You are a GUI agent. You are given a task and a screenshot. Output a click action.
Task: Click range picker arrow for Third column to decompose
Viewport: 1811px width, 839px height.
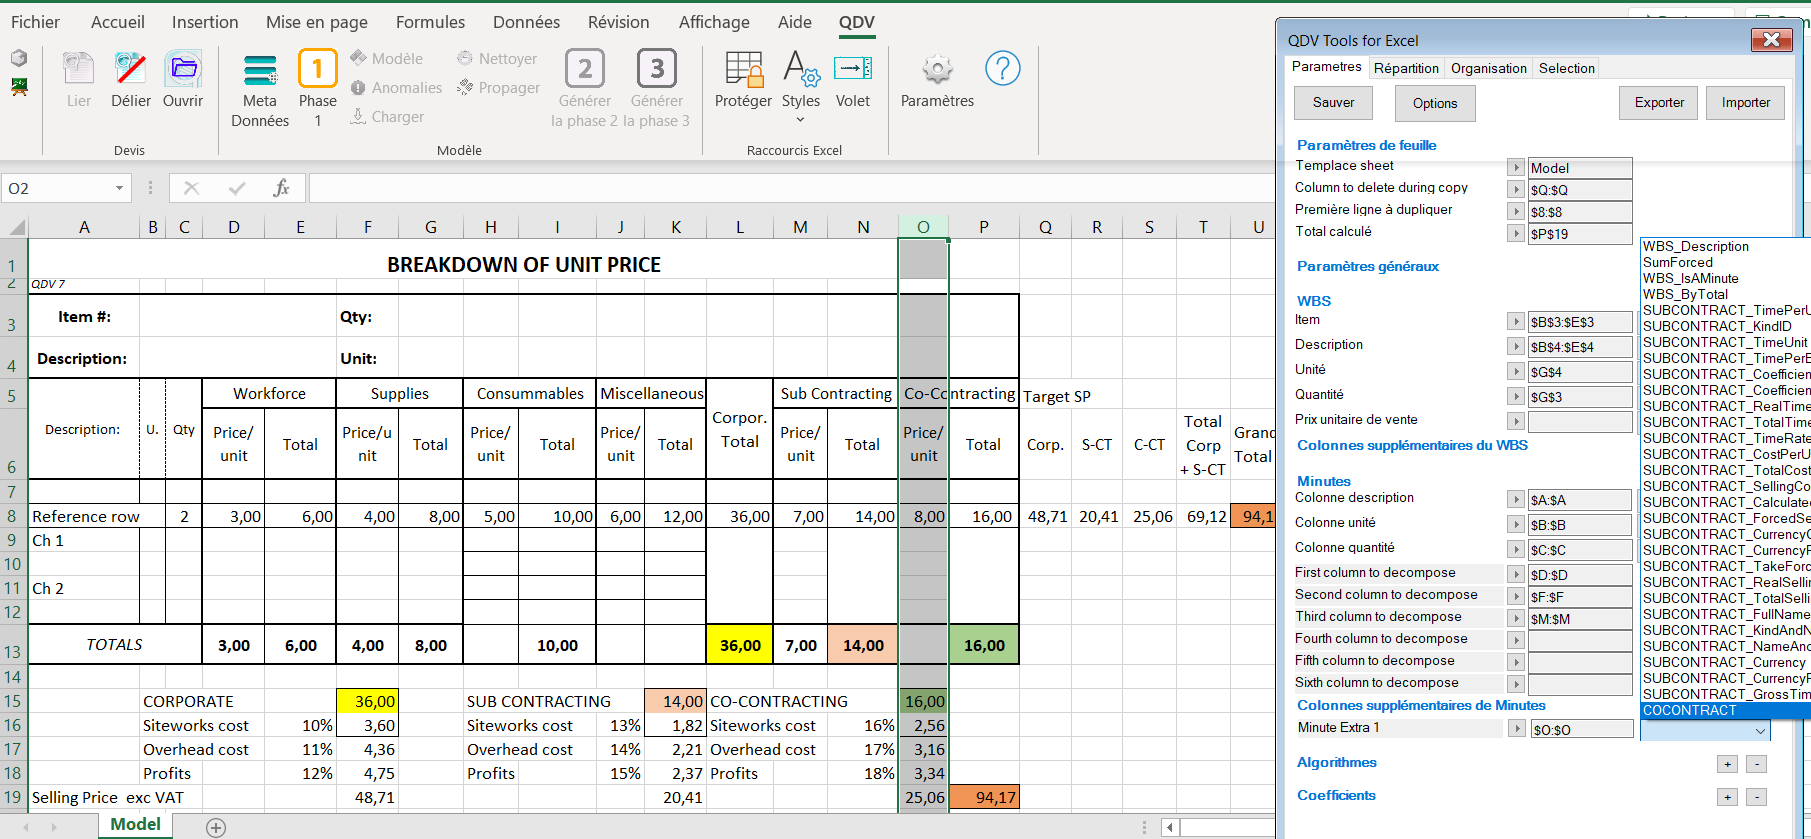[1516, 618]
